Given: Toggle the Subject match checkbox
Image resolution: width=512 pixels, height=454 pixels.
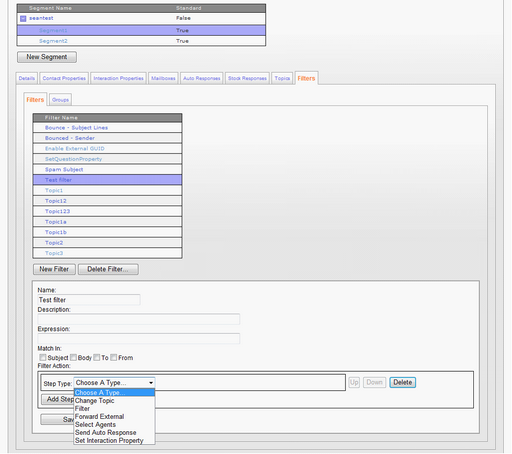Looking at the screenshot, I should pos(43,357).
